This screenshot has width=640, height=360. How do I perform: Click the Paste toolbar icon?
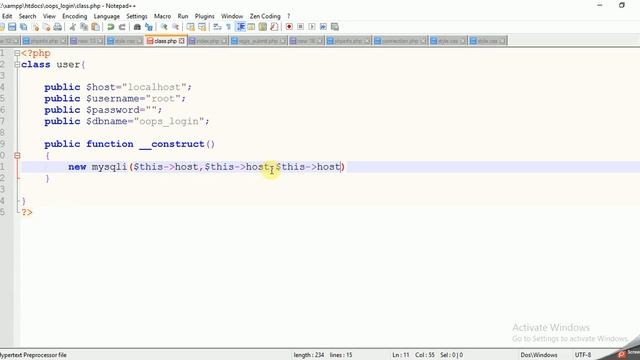(x=96, y=27)
